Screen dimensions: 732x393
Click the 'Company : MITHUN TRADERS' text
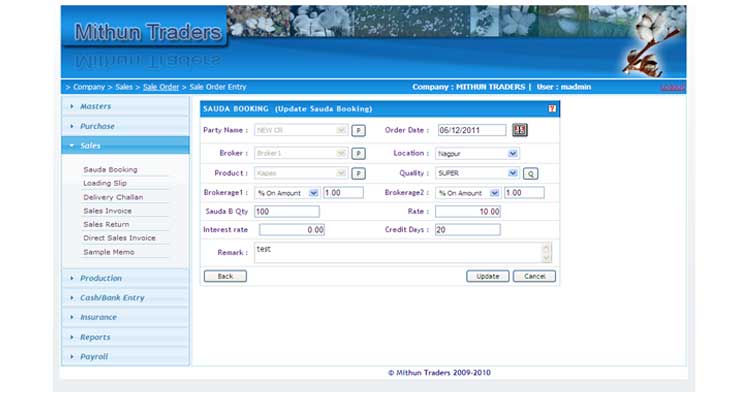(x=468, y=87)
